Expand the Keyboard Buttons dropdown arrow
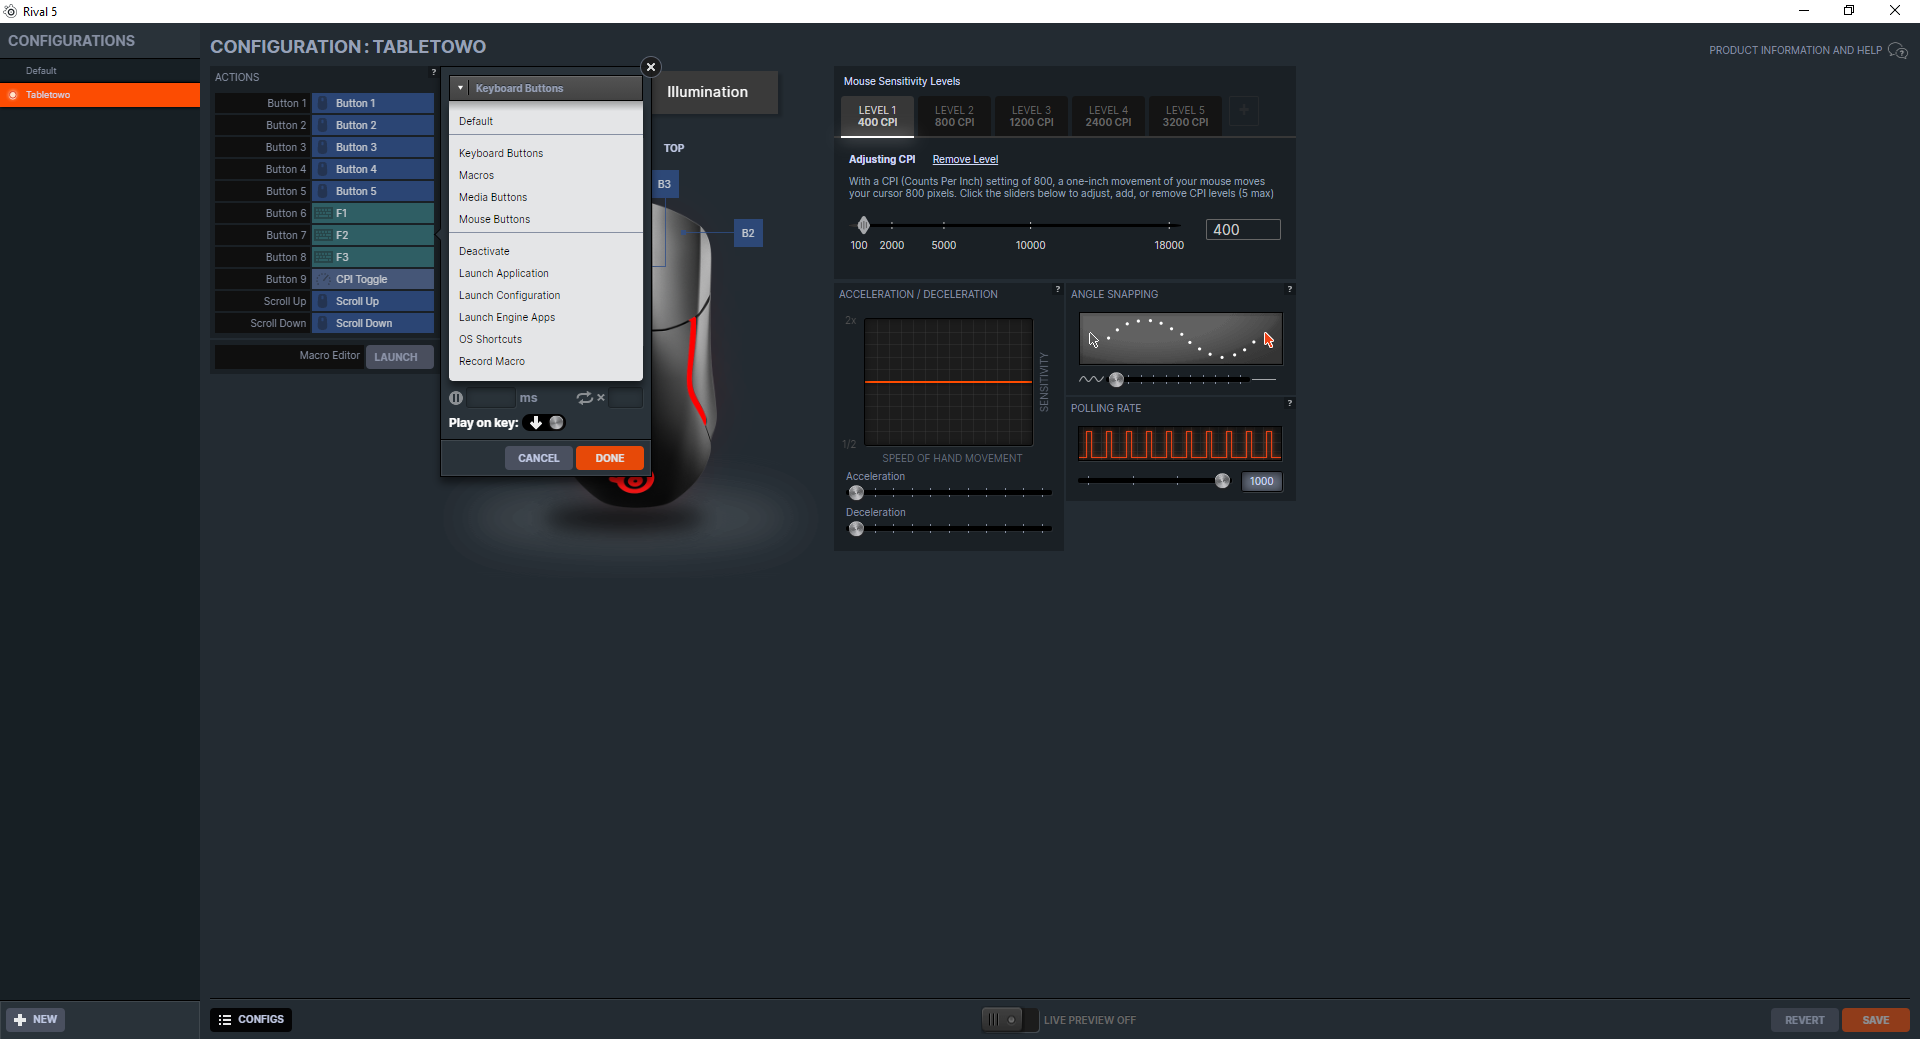This screenshot has height=1039, width=1920. pos(461,88)
